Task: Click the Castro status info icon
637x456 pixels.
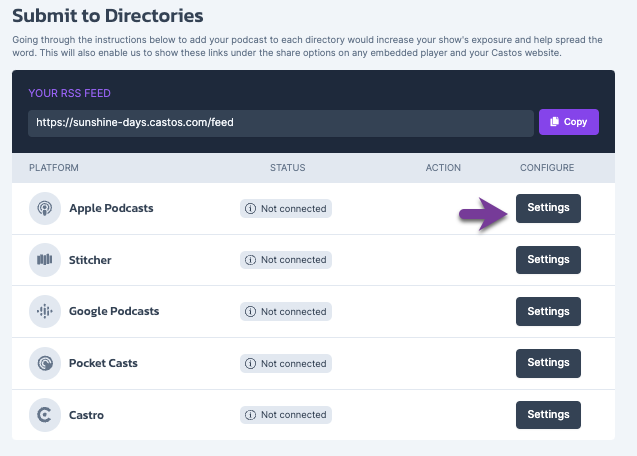Action: [250, 415]
